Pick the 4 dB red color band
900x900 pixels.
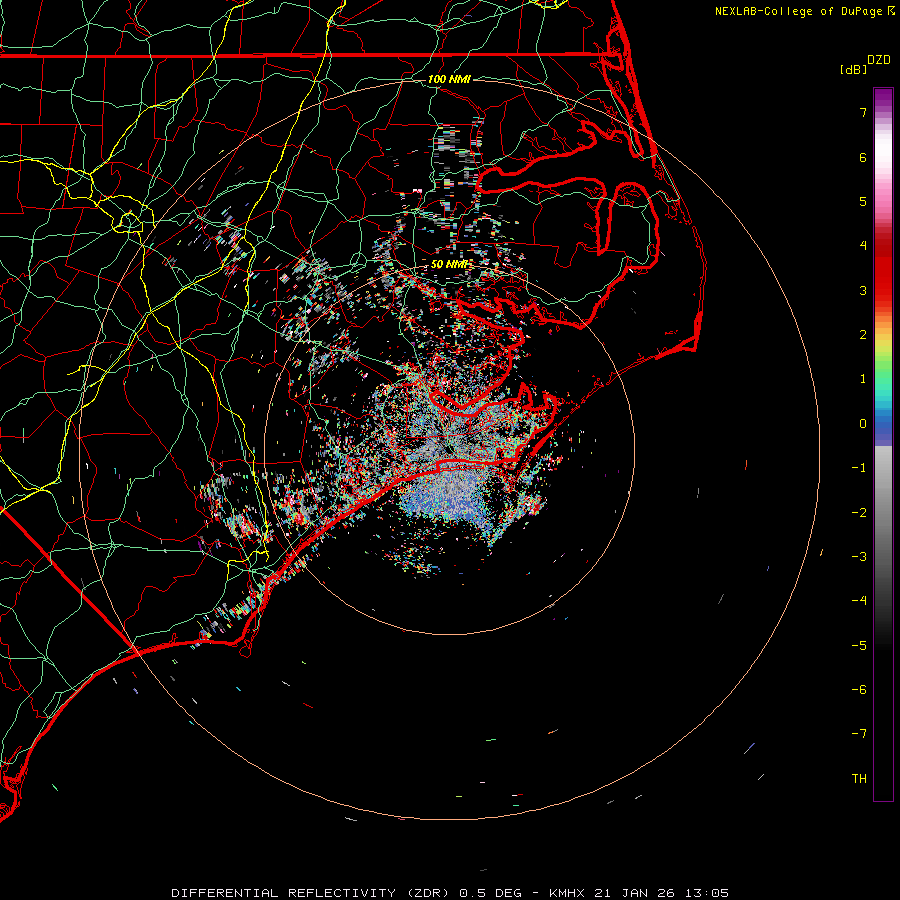[x=883, y=246]
